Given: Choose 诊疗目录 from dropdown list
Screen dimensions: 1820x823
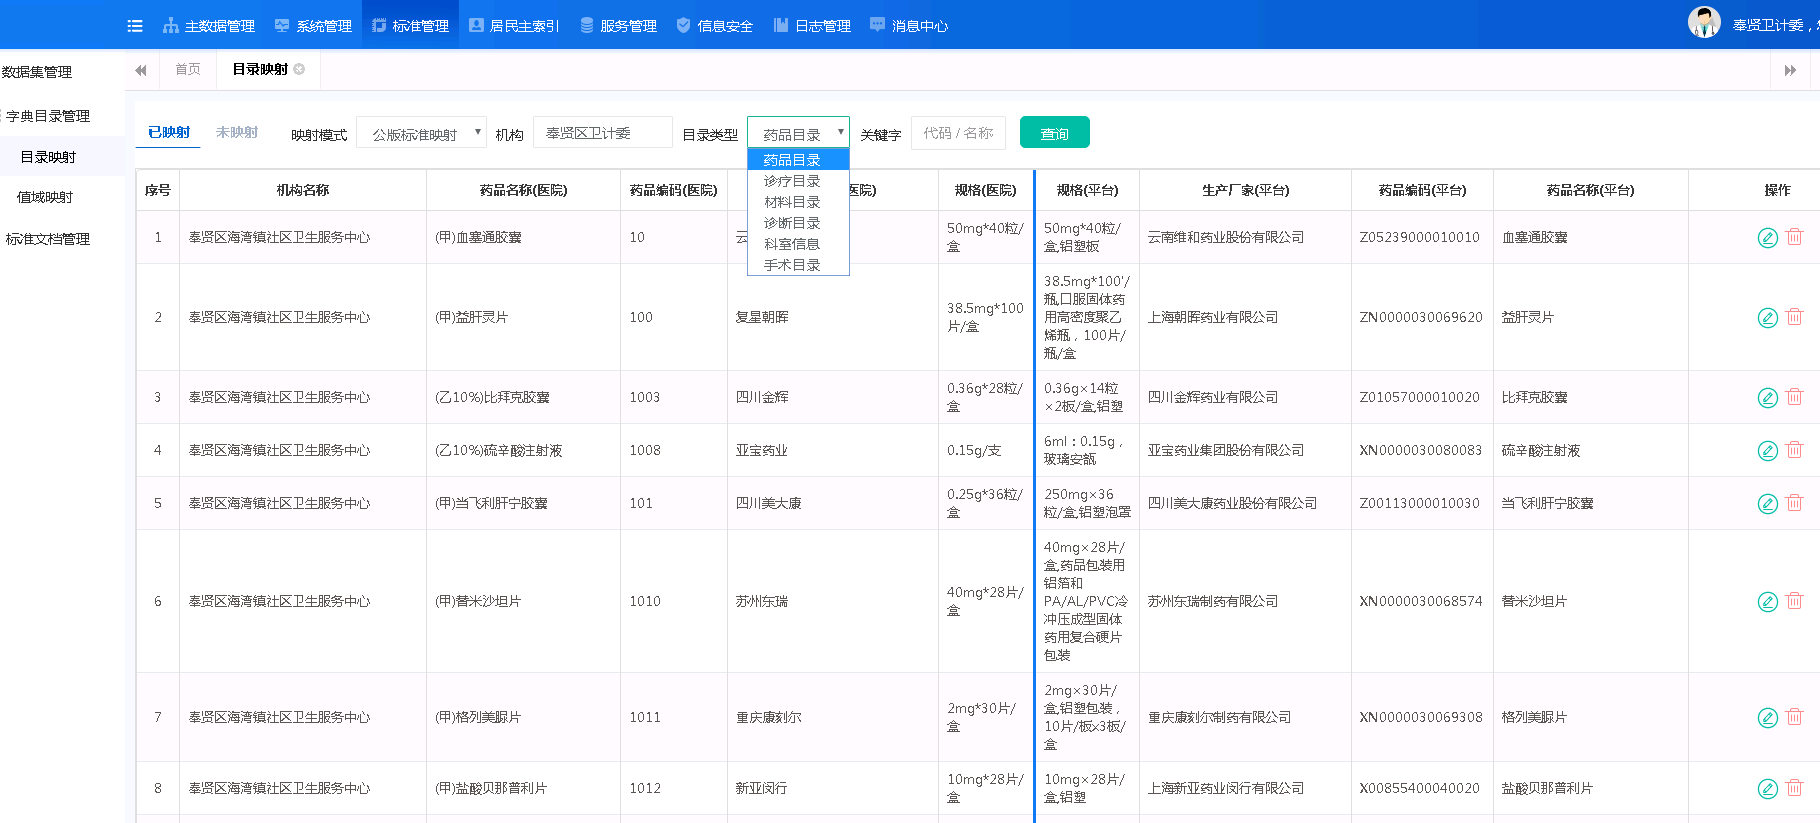Looking at the screenshot, I should 792,181.
